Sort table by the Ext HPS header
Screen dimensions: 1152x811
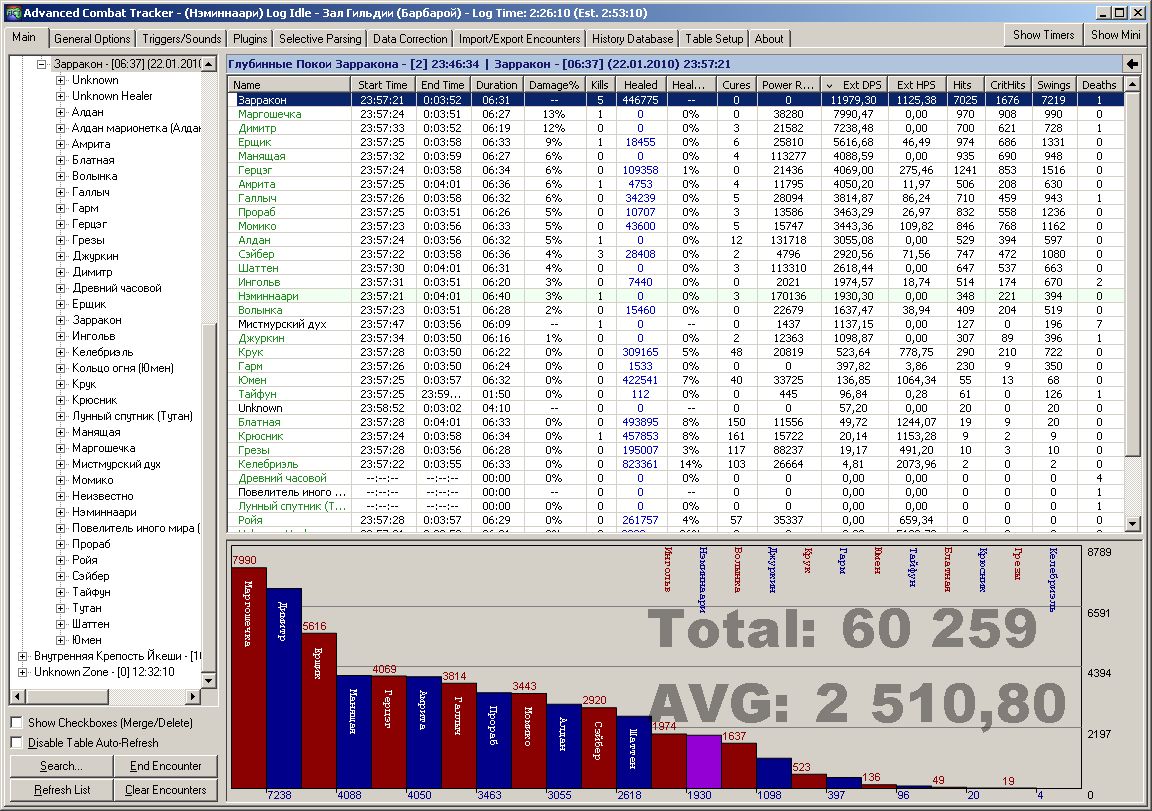point(916,85)
